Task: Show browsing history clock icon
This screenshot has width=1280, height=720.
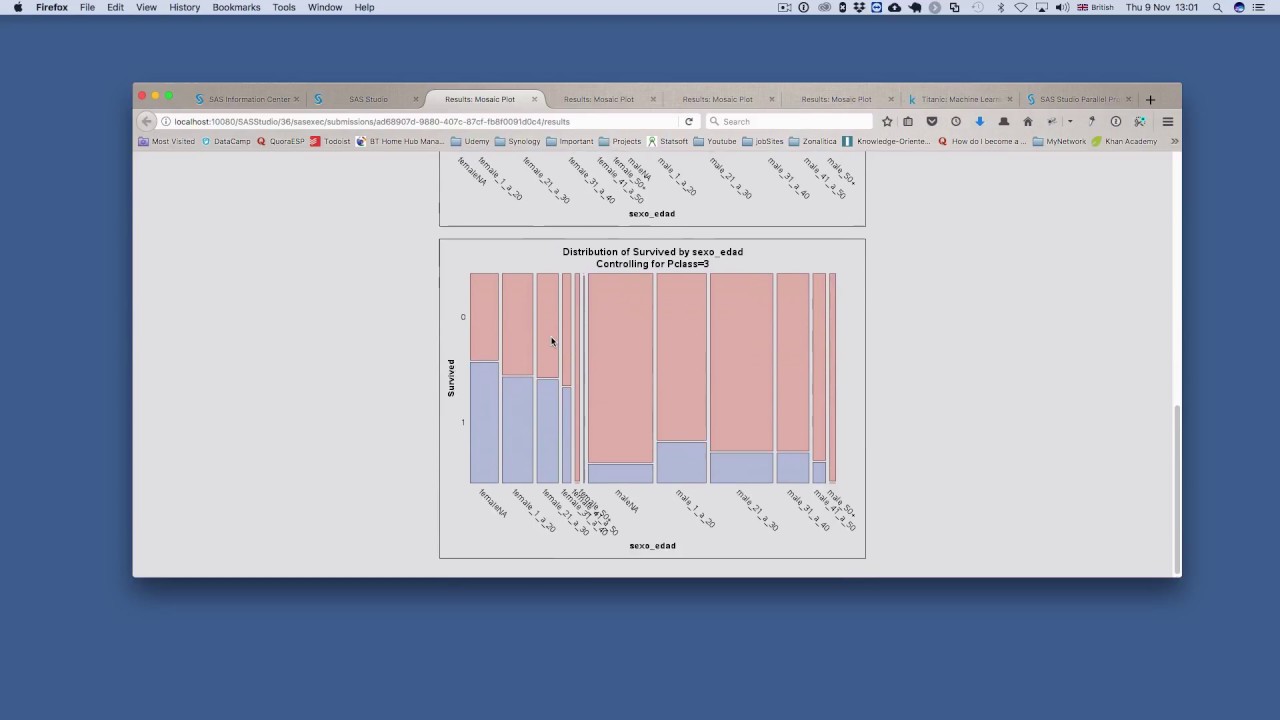Action: [956, 121]
